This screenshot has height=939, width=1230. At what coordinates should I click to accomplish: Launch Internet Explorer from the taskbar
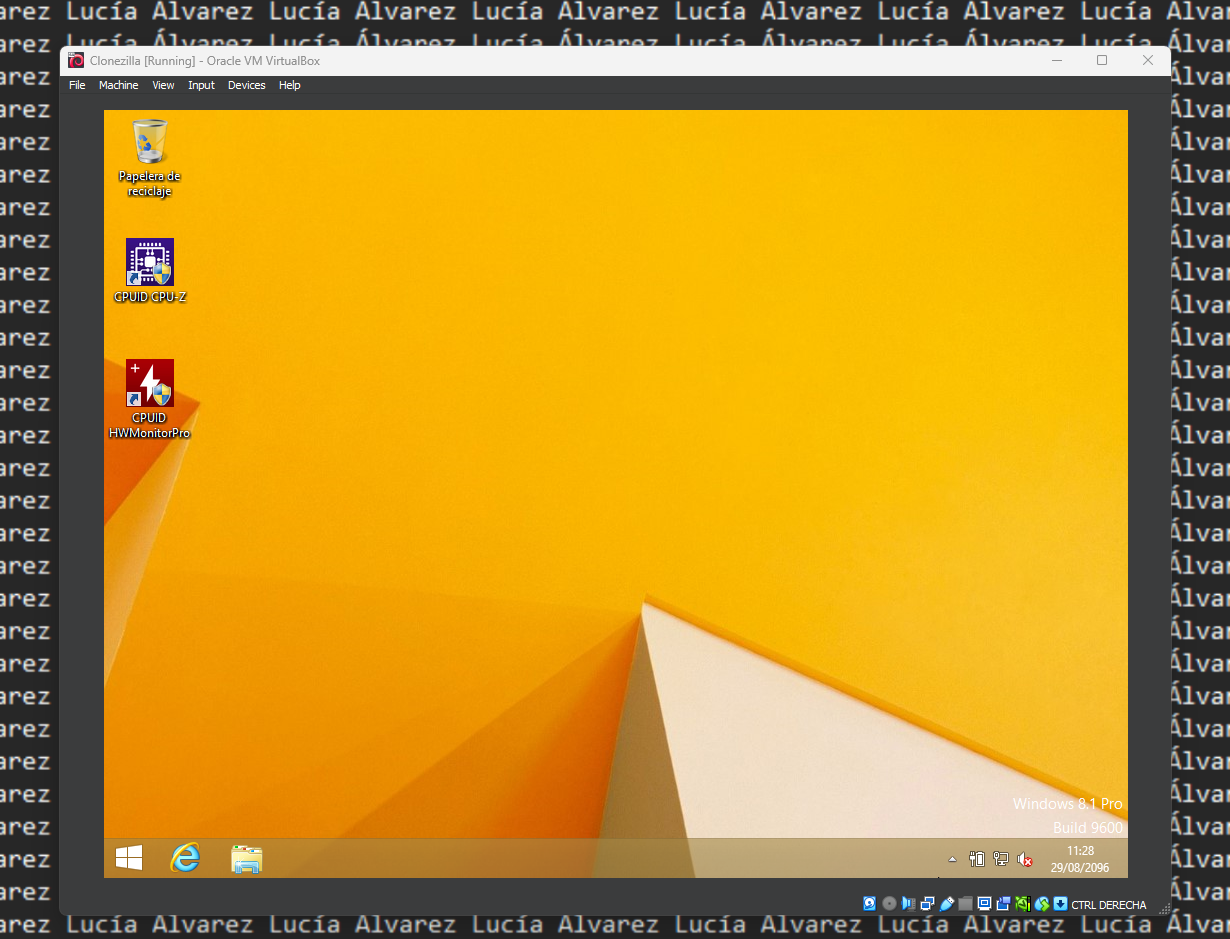pyautogui.click(x=186, y=858)
